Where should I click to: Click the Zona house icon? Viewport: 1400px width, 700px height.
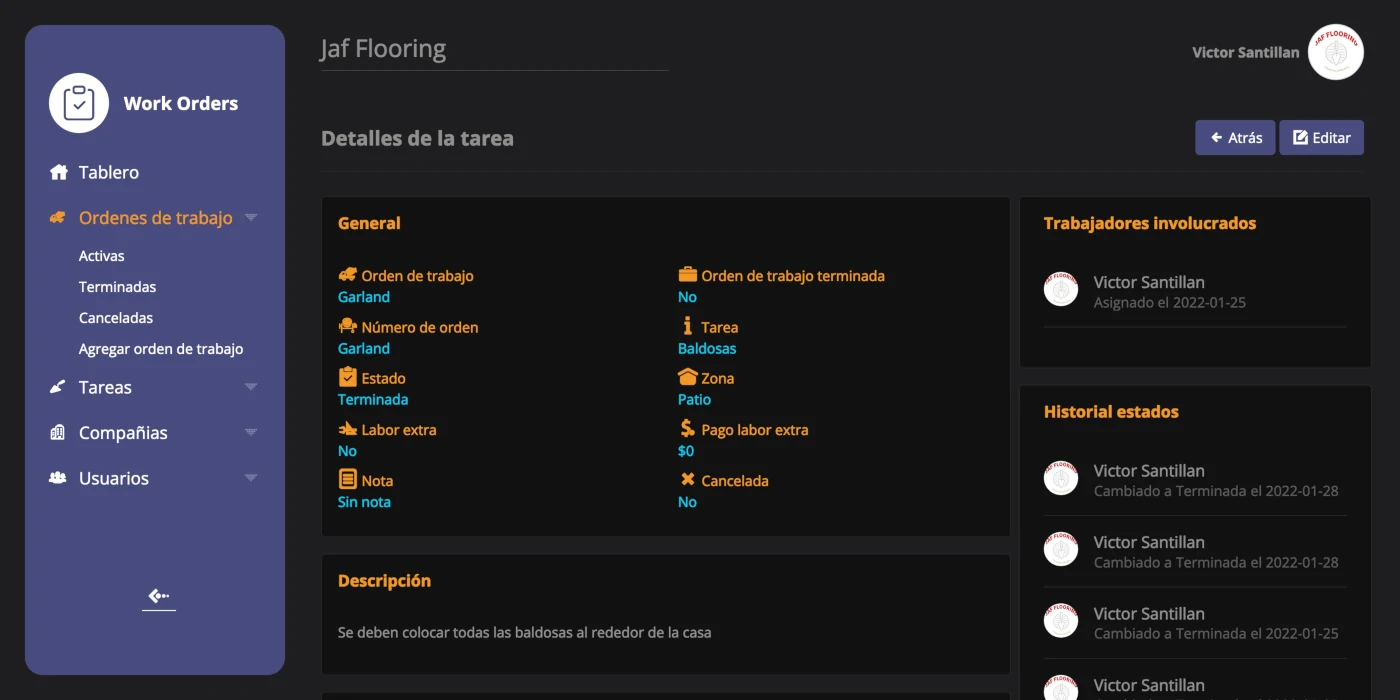pyautogui.click(x=685, y=377)
